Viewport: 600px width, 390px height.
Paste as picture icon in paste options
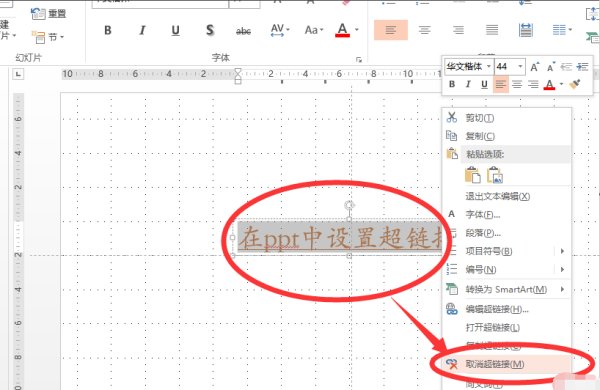(495, 175)
